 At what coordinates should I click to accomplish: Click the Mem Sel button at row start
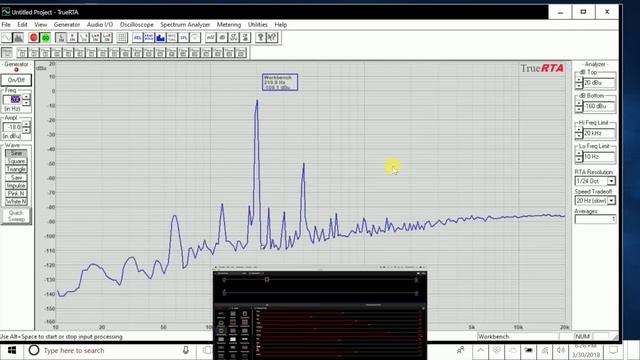point(7,53)
